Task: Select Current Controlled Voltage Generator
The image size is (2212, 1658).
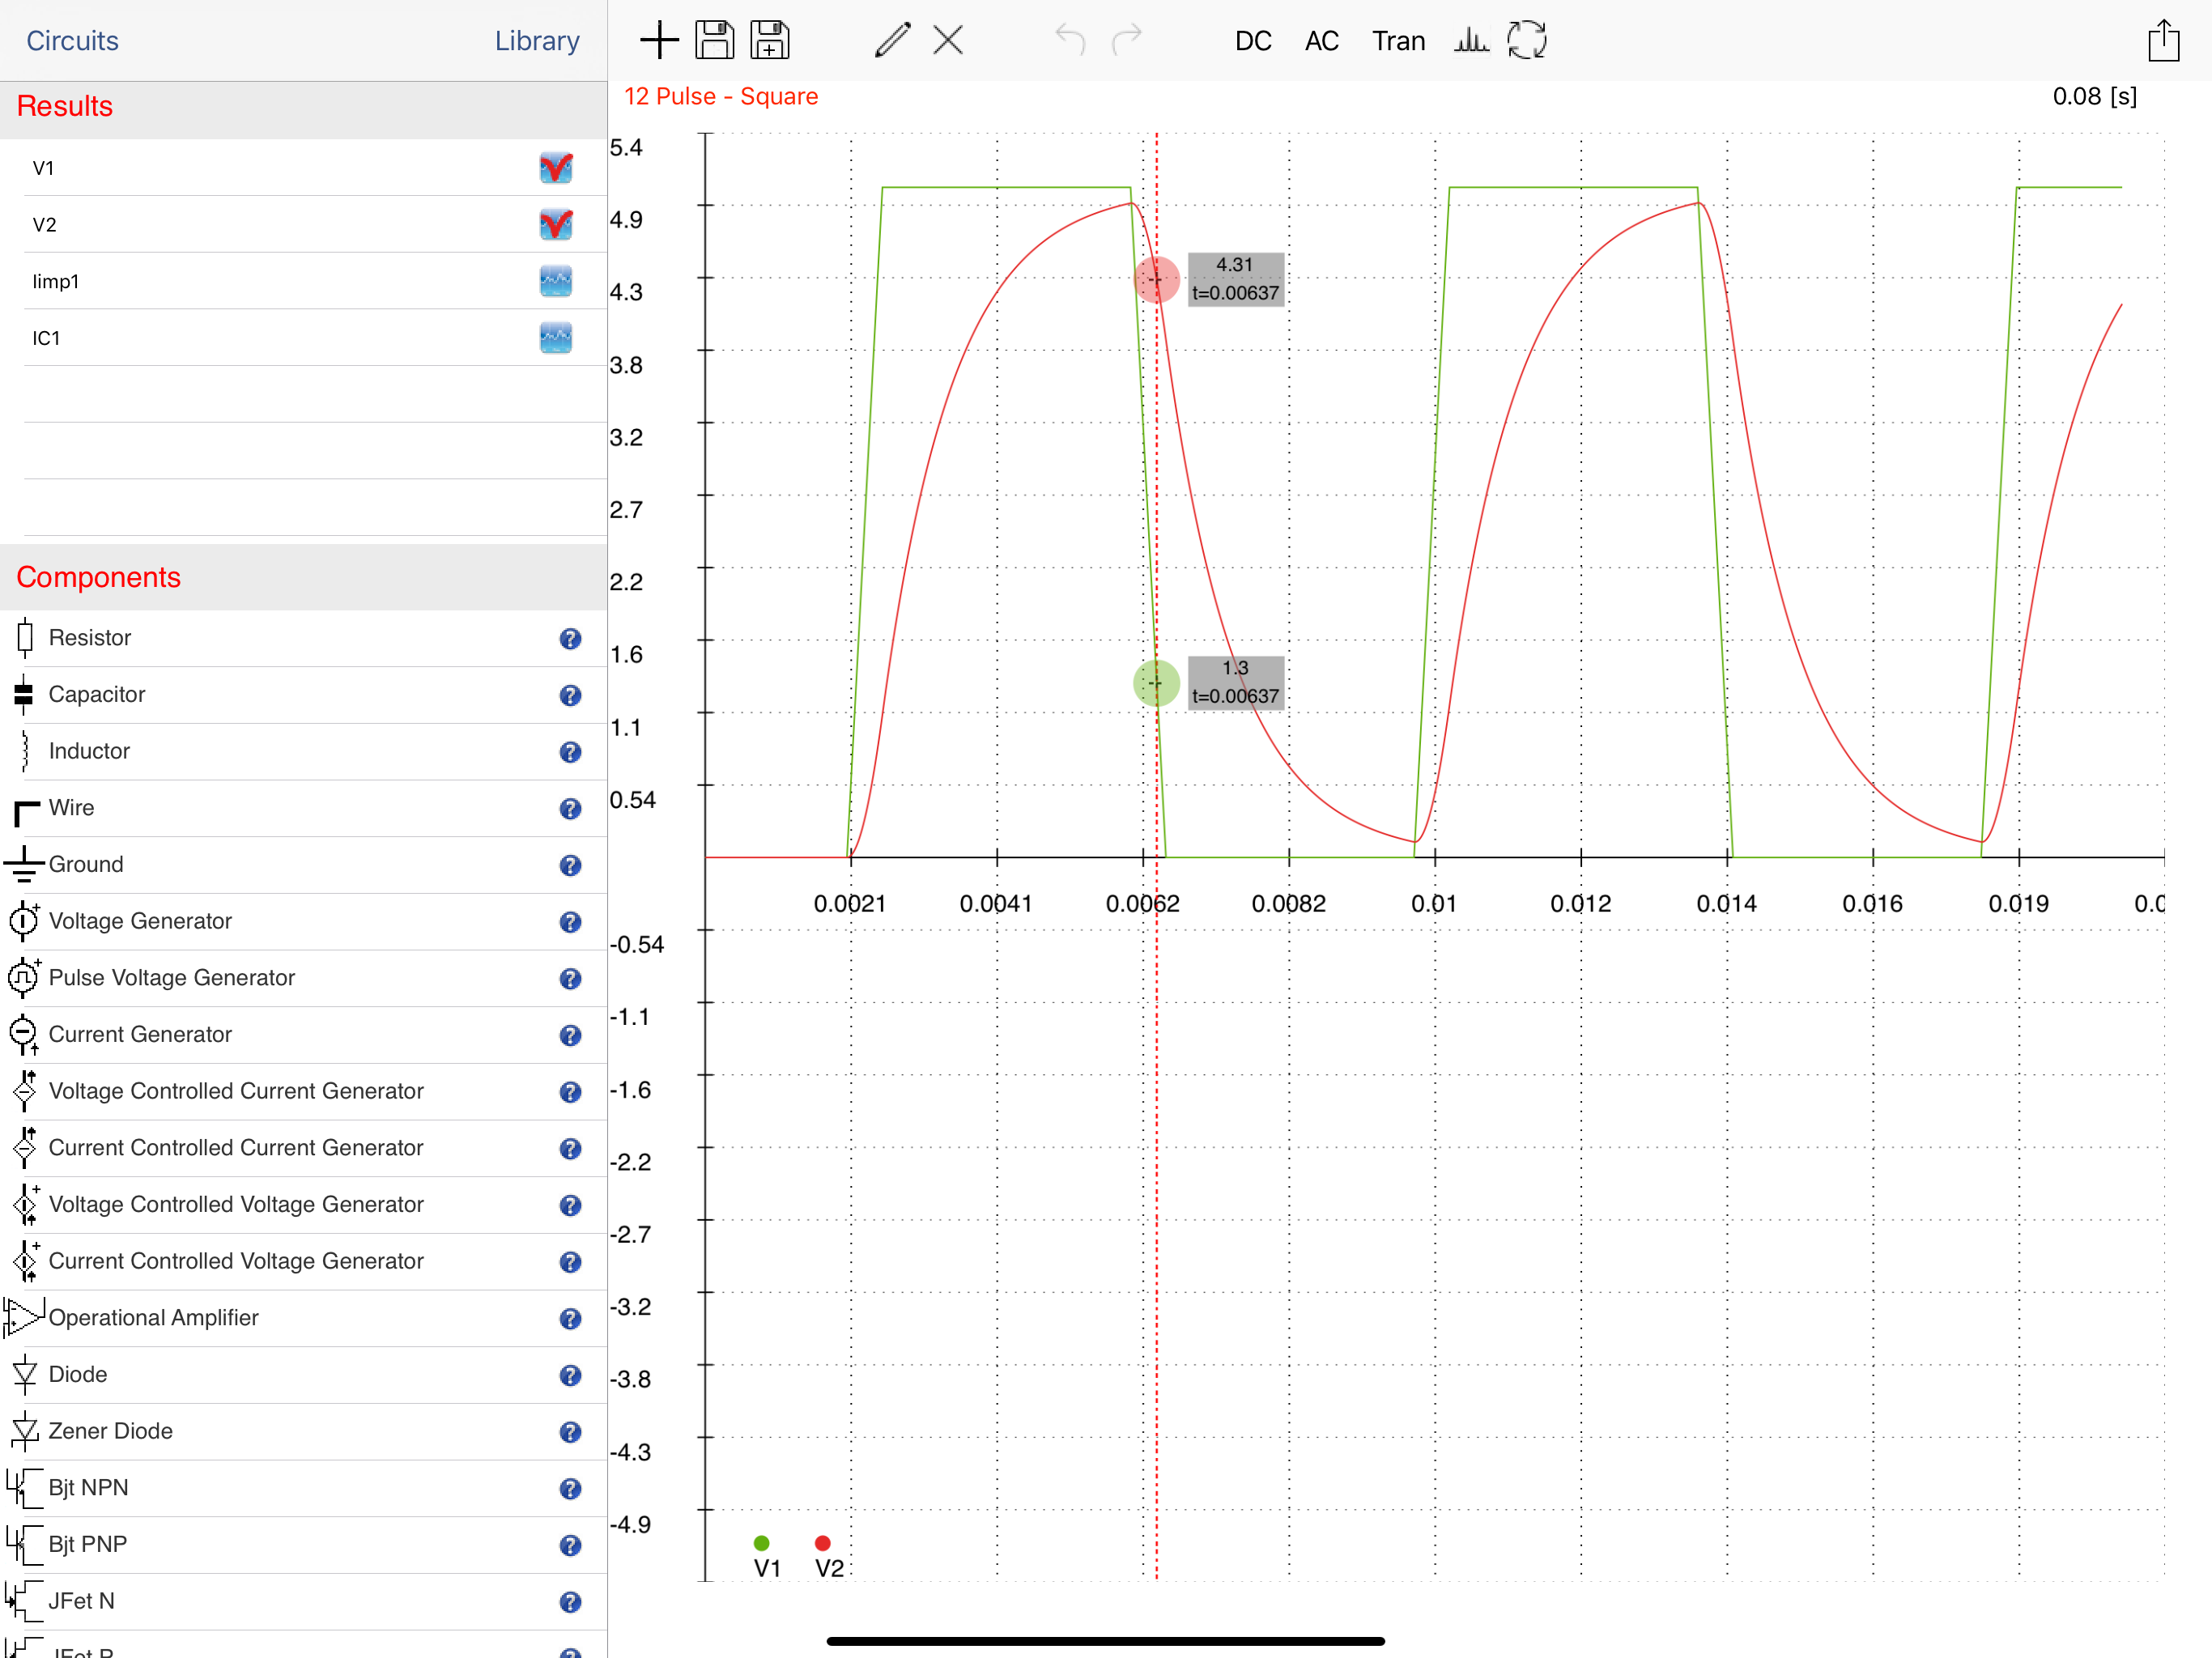Action: click(x=303, y=1261)
